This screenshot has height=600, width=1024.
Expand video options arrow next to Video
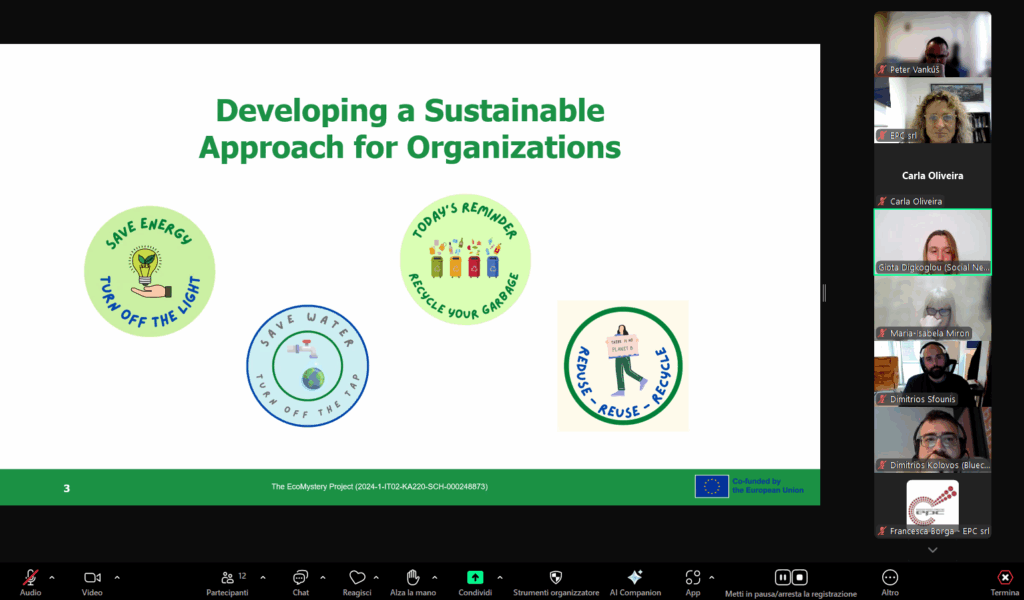click(117, 577)
